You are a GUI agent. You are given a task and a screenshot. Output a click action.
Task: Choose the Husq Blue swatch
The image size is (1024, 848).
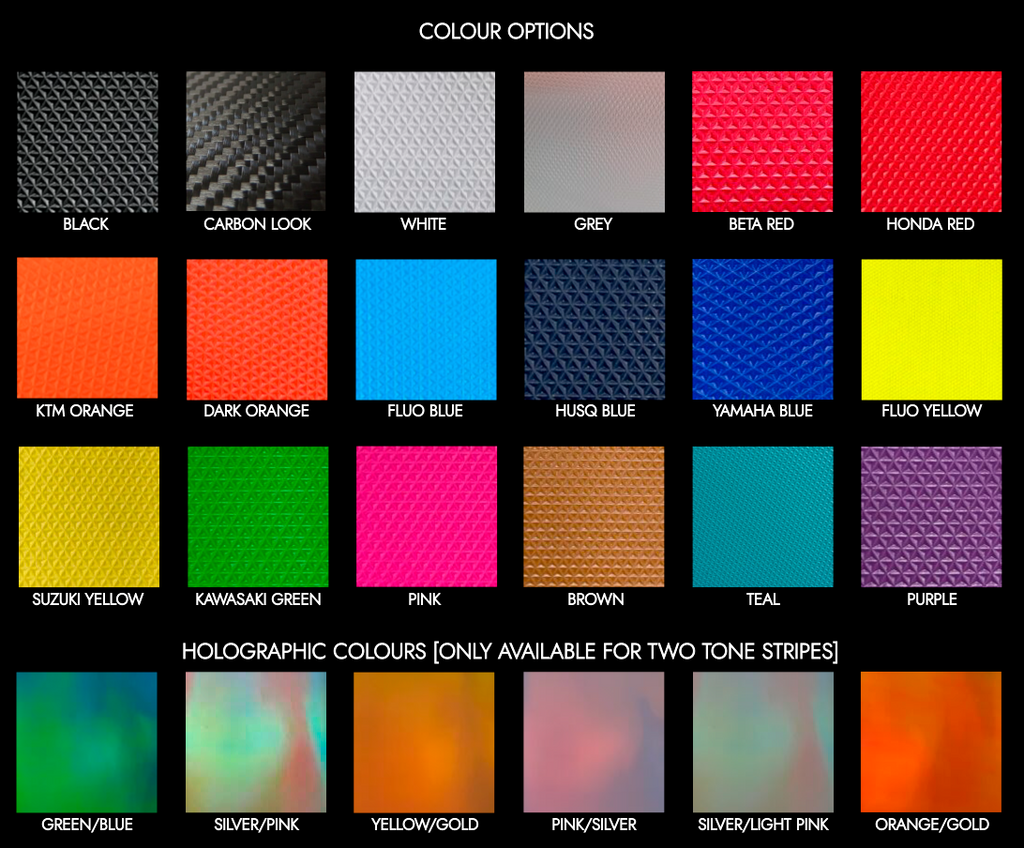[x=595, y=329]
